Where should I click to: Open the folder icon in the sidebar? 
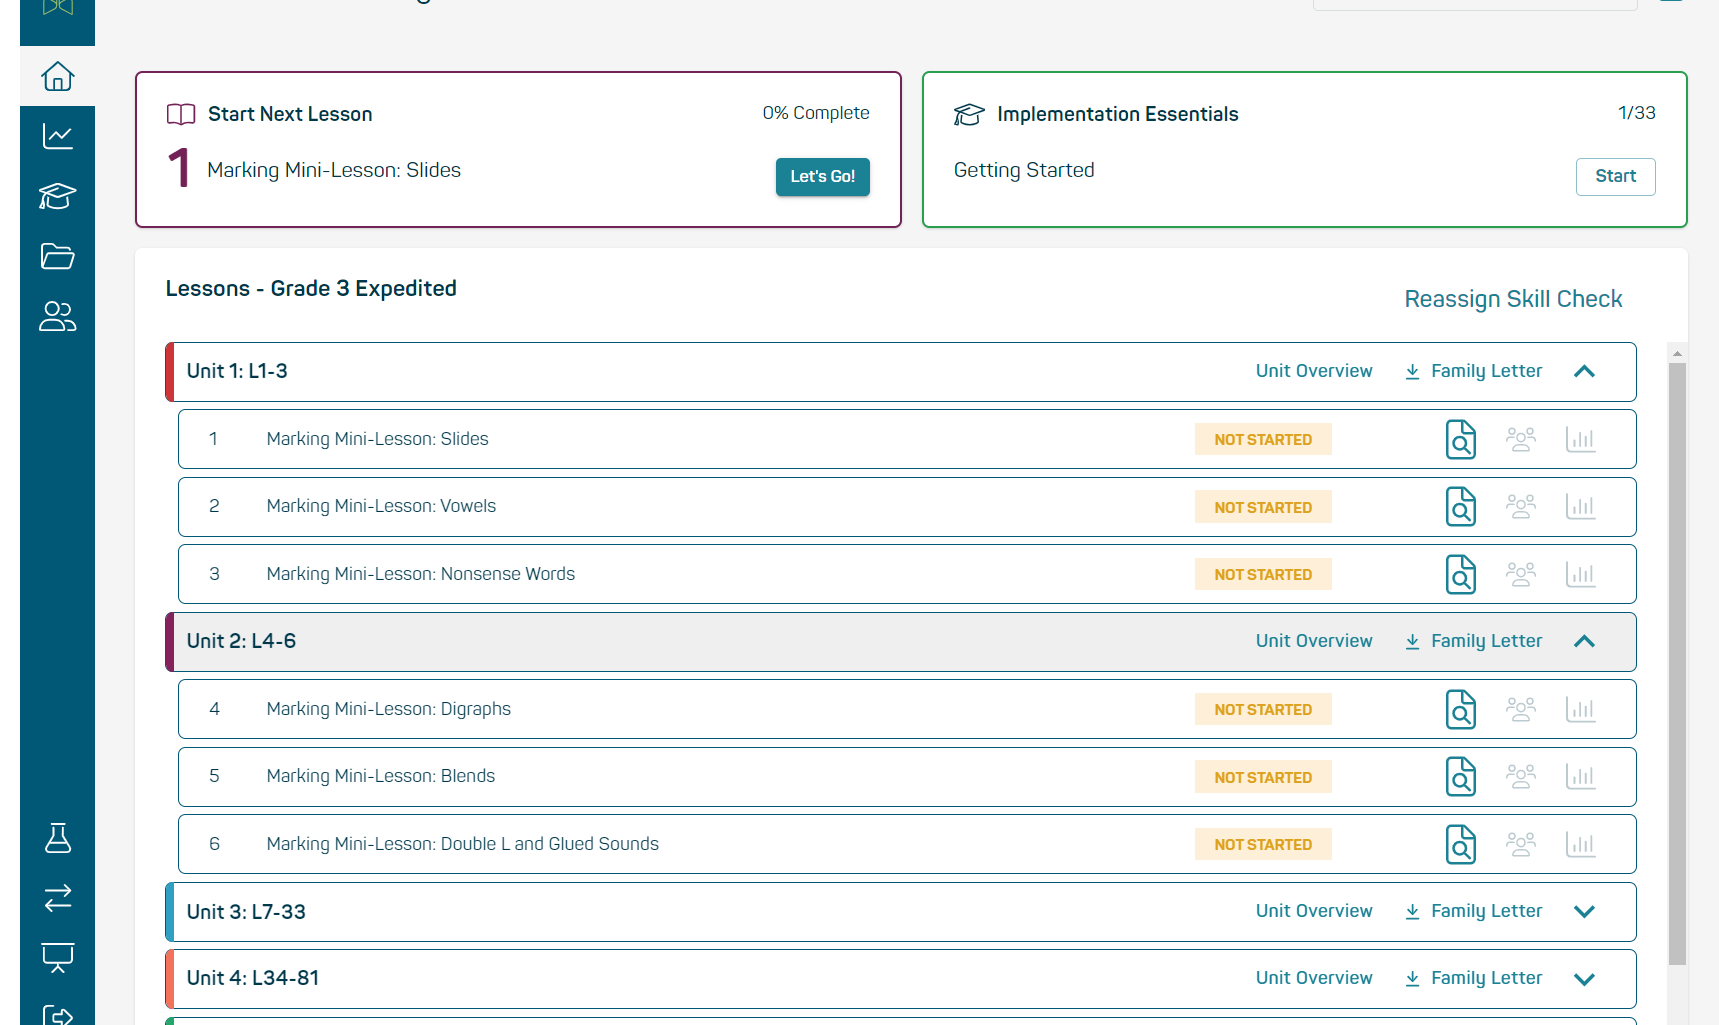click(x=57, y=257)
